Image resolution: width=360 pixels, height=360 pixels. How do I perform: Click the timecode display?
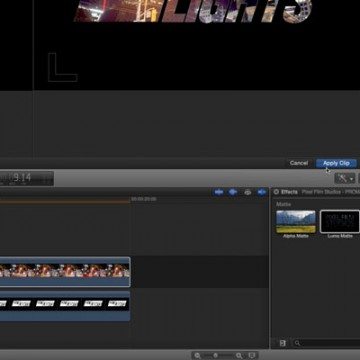pos(27,178)
